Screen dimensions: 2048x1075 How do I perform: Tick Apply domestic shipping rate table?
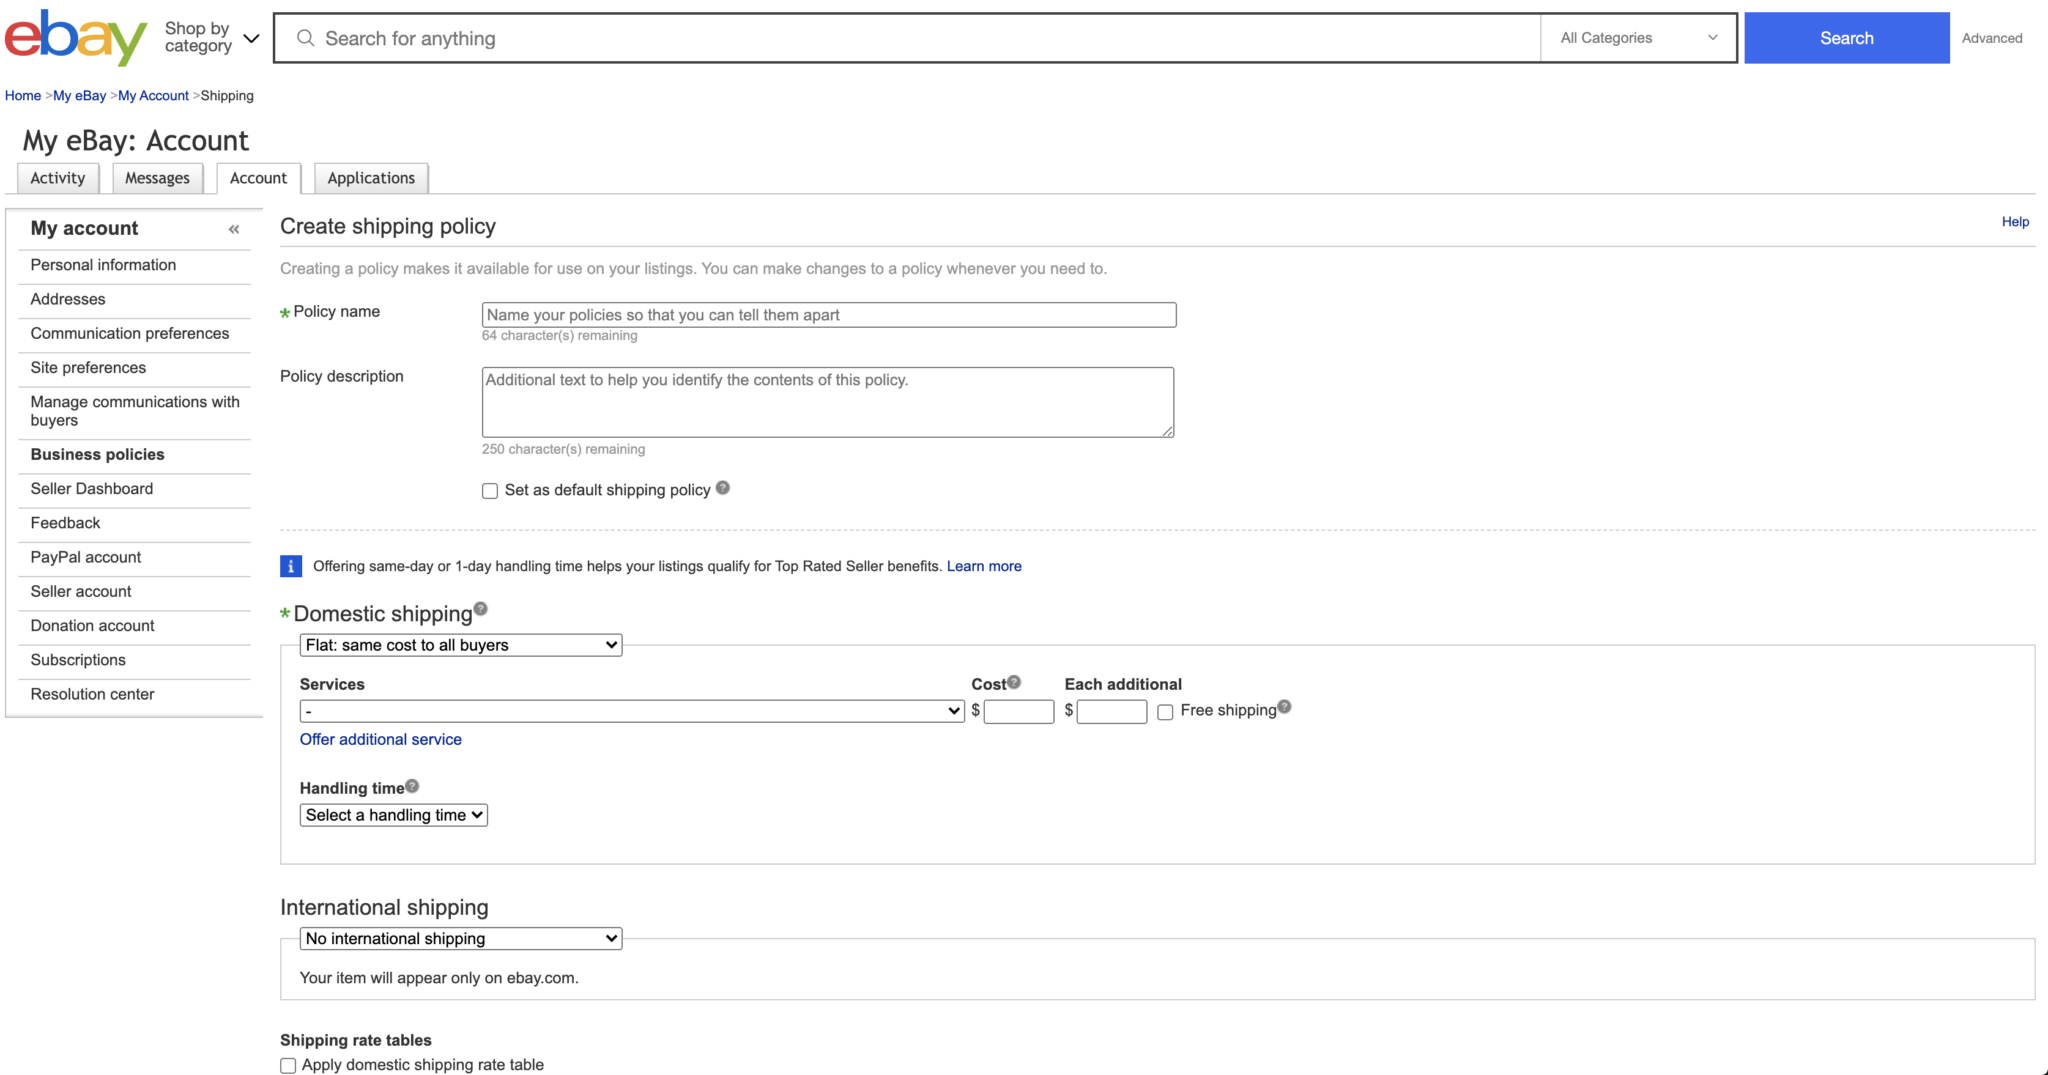(288, 1066)
